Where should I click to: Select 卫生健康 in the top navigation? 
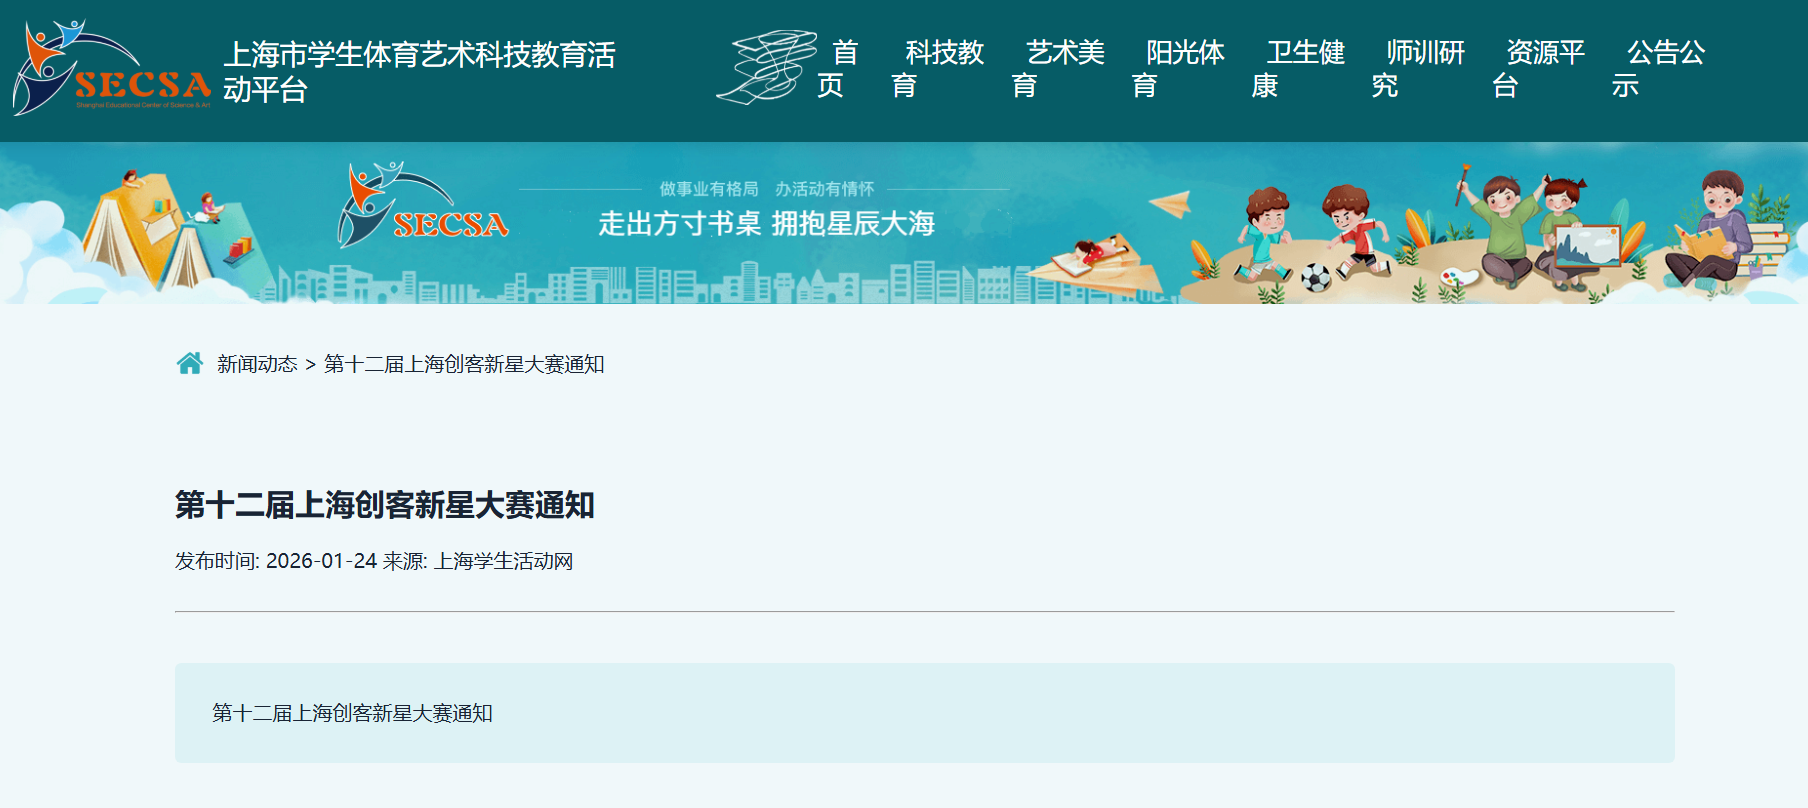pos(1297,69)
